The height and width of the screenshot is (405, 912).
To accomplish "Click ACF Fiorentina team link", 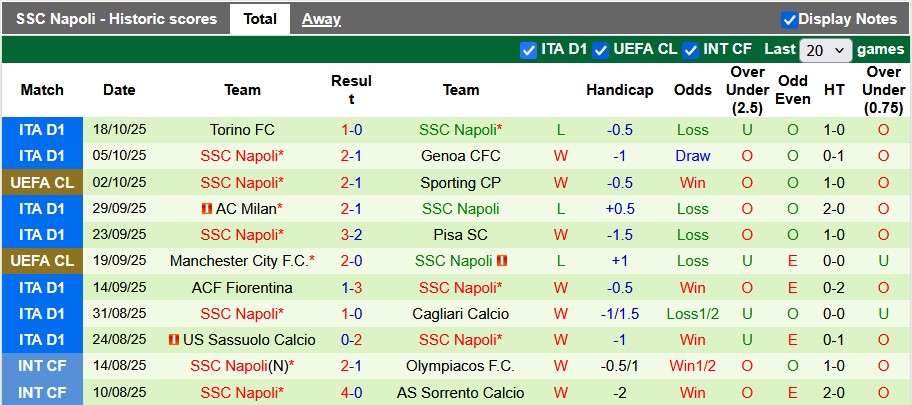I will pos(242,287).
